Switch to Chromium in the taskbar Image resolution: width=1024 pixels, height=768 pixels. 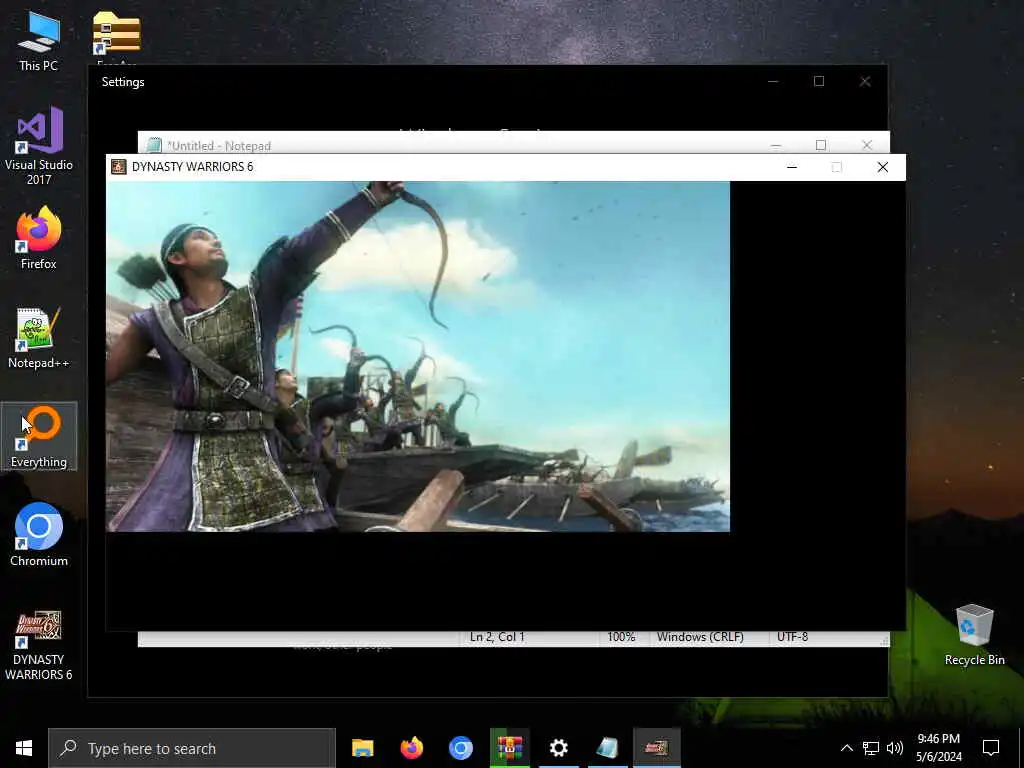pyautogui.click(x=460, y=748)
